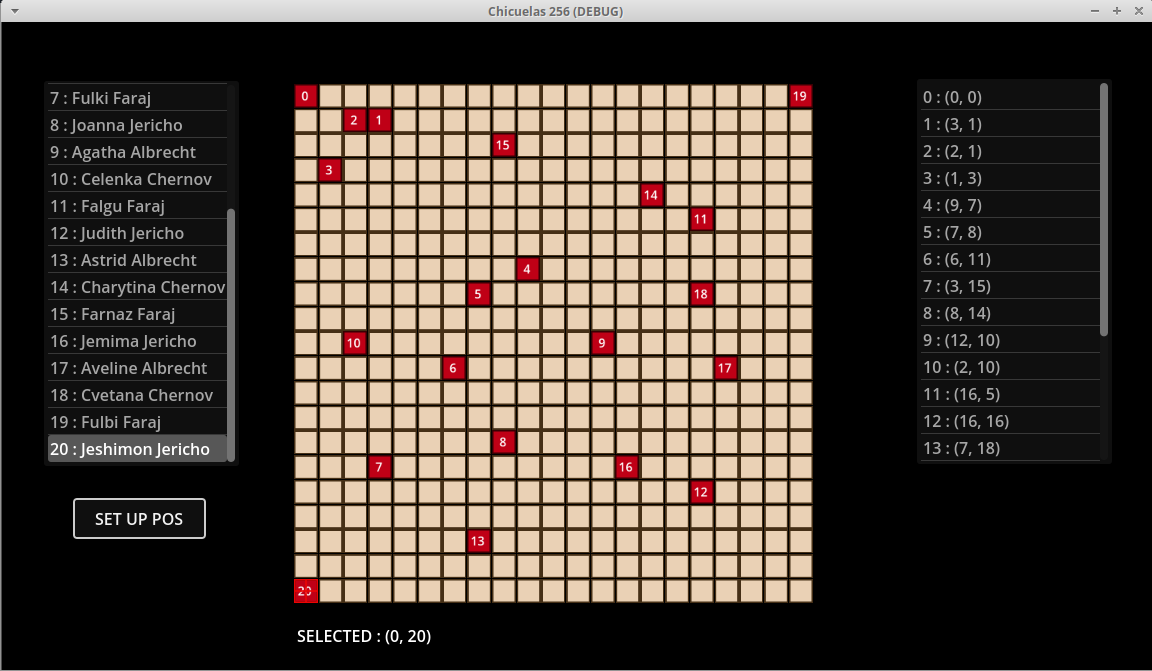
Task: Select red tile numbered 17
Action: coord(726,368)
